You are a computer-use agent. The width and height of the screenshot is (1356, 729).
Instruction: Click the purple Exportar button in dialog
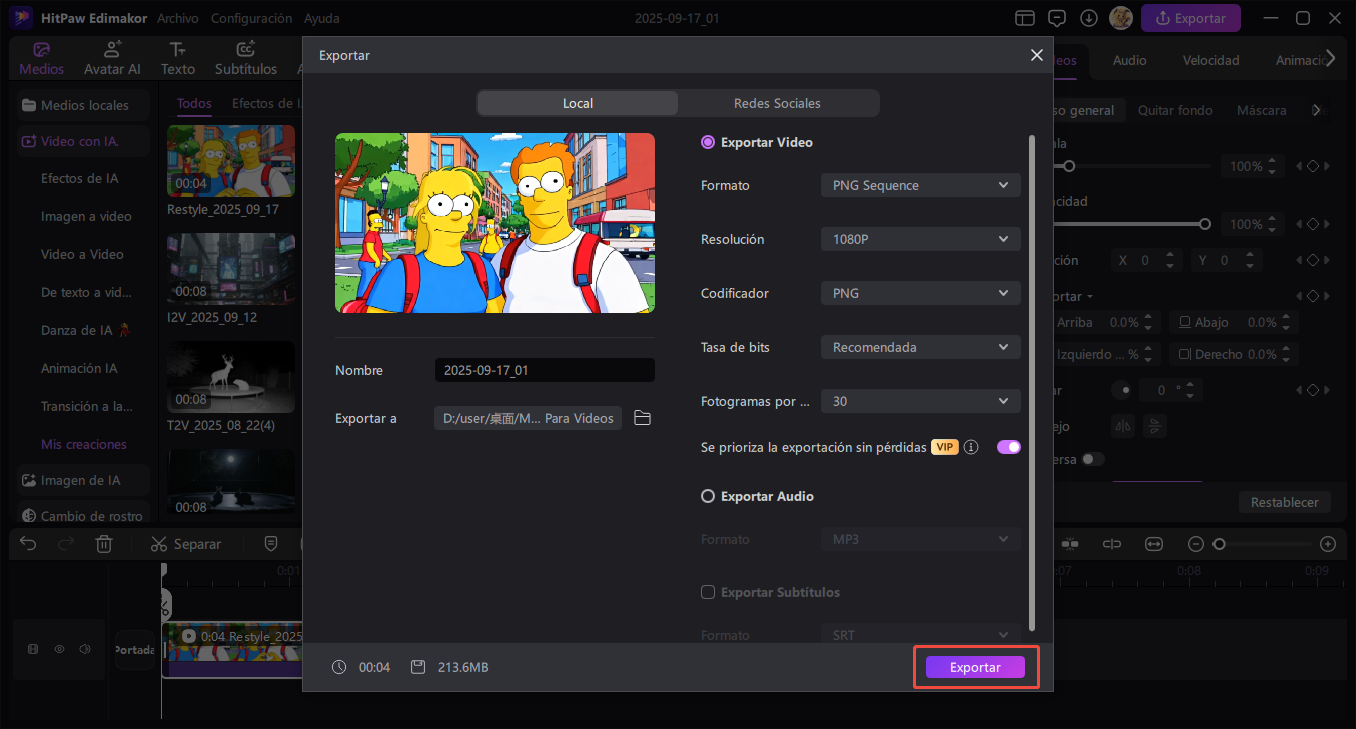(x=975, y=667)
